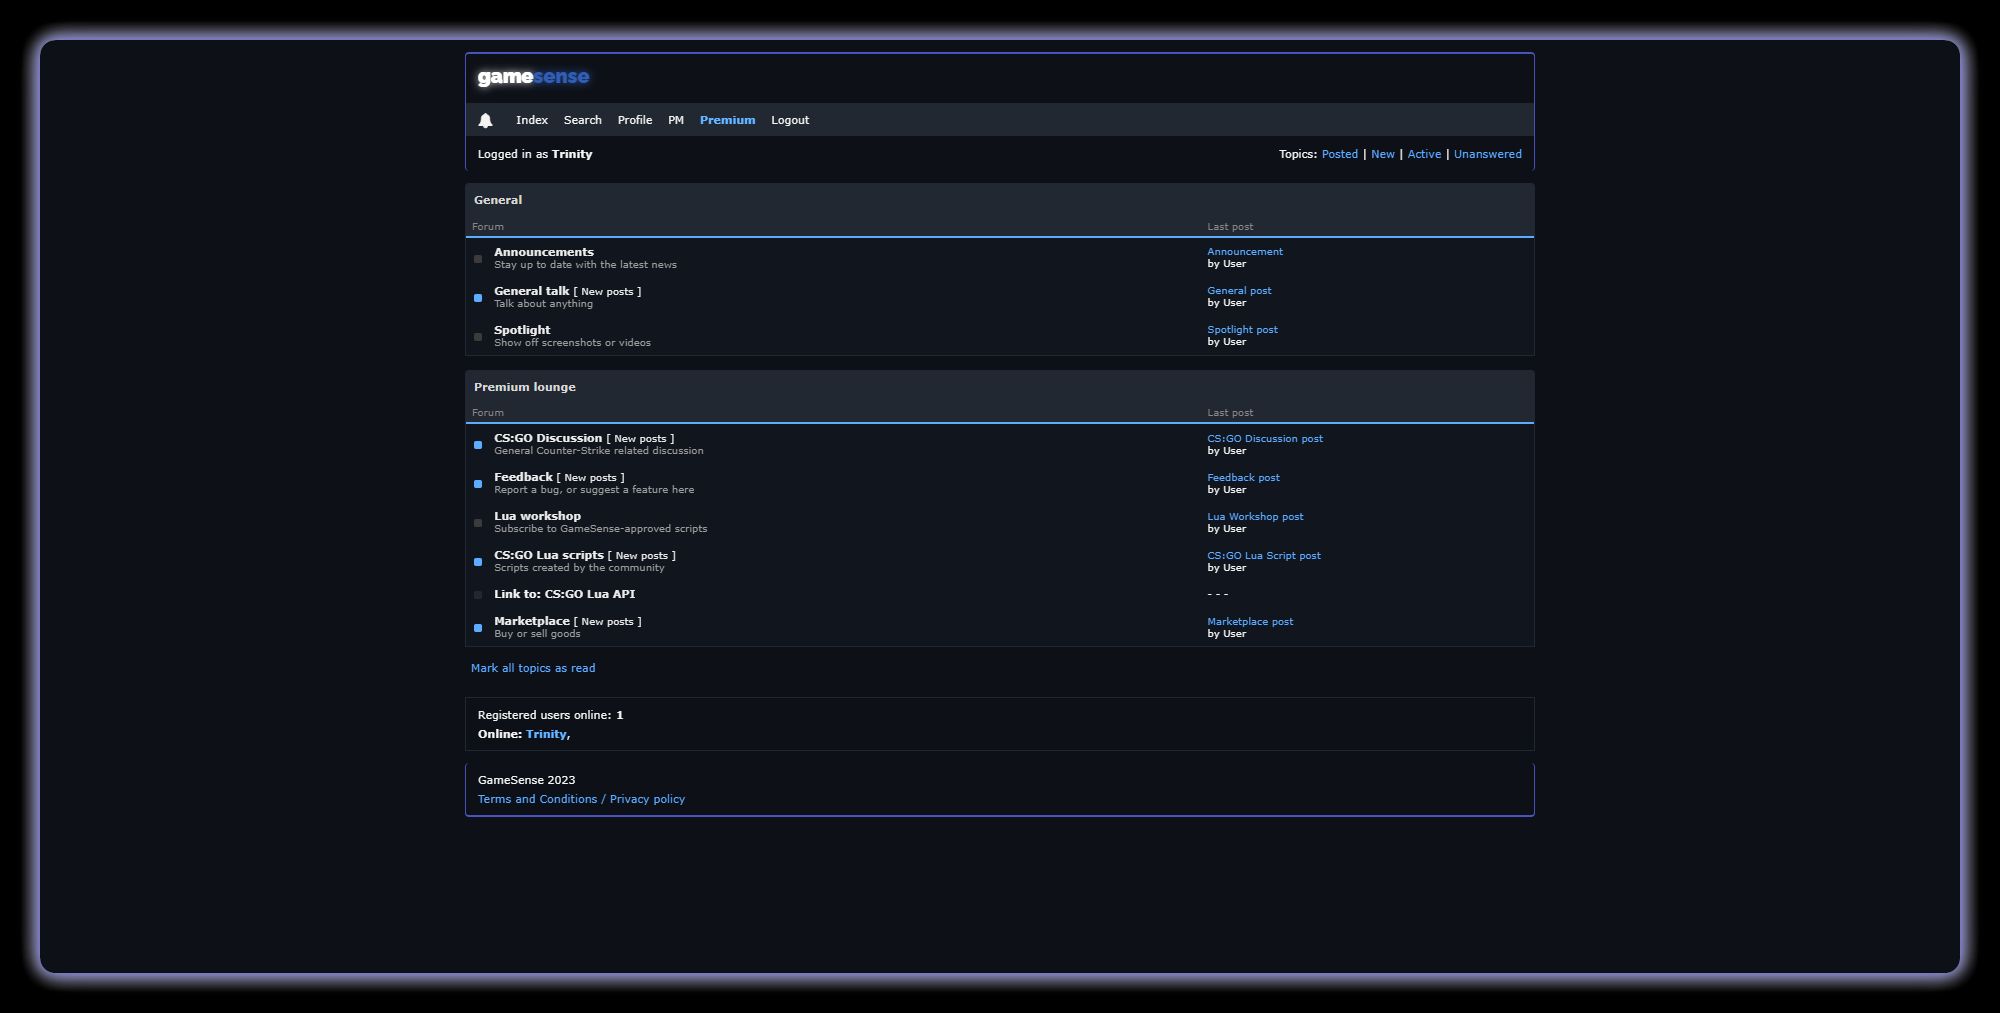Click the General category heading
Image resolution: width=2000 pixels, height=1013 pixels.
(498, 200)
